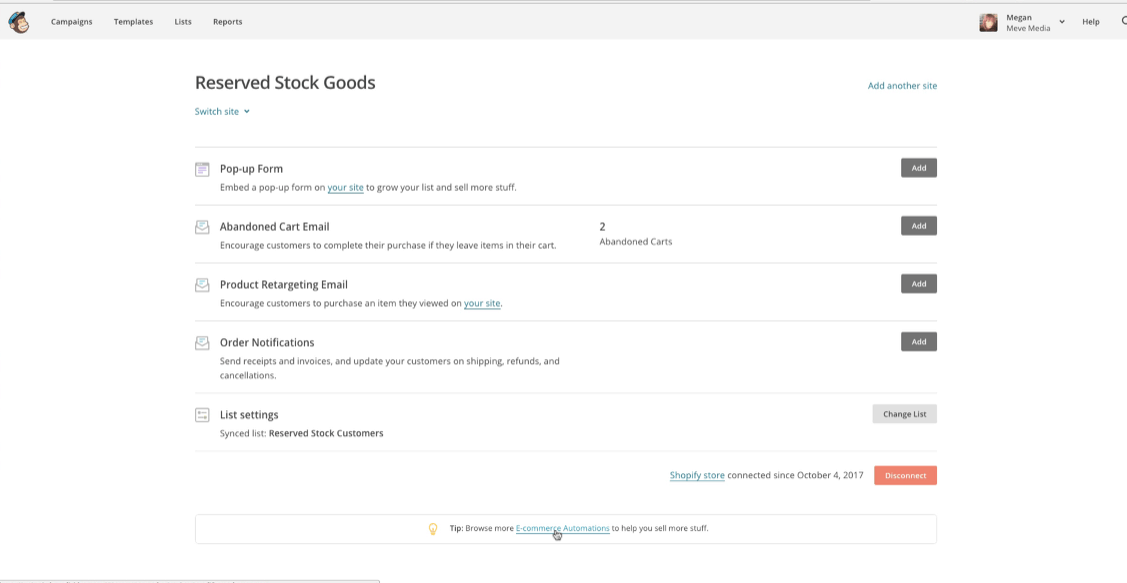Click the Product Retargeting Email envelope icon
Image resolution: width=1127 pixels, height=583 pixels.
202,285
